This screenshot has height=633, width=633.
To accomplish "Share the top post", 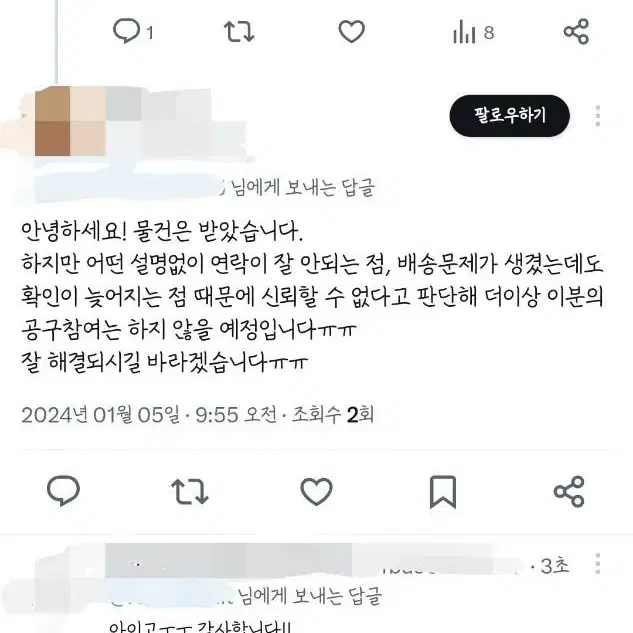I will coord(576,31).
